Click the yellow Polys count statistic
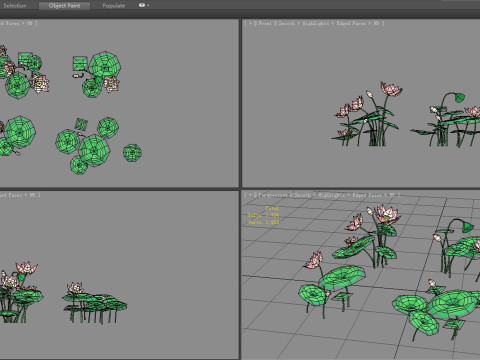 click(263, 215)
